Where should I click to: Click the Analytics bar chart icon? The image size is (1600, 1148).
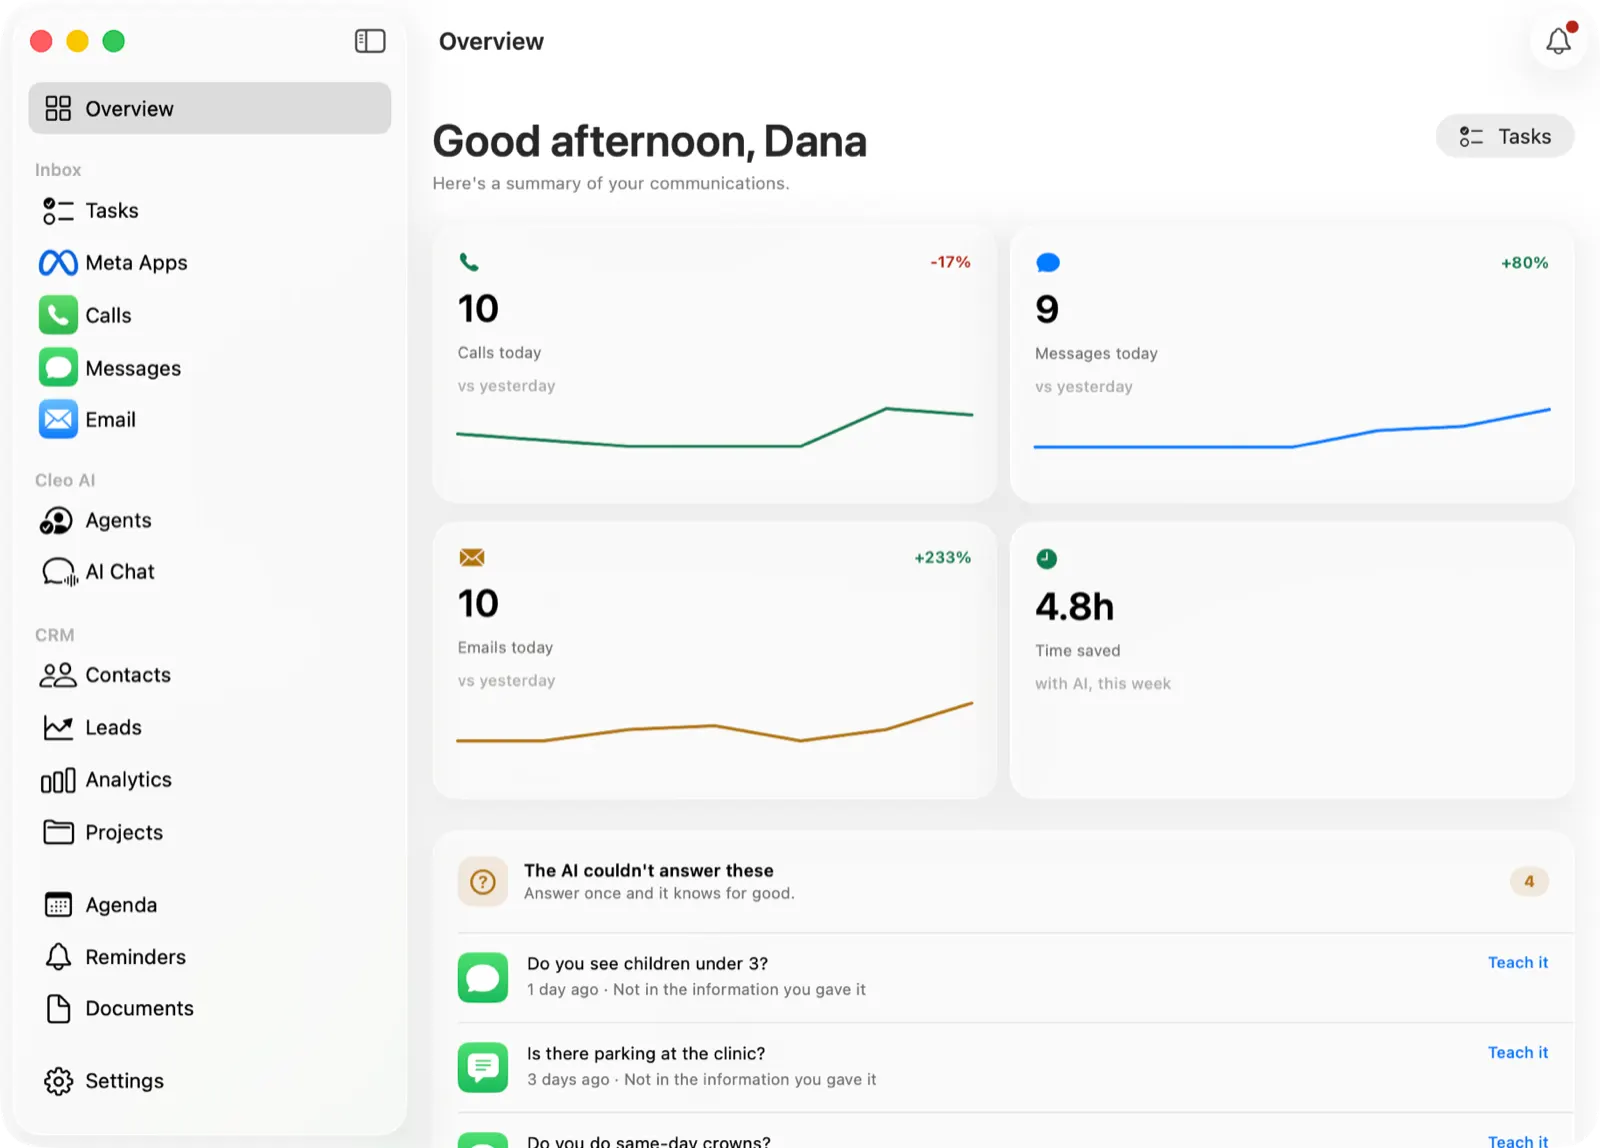click(58, 780)
